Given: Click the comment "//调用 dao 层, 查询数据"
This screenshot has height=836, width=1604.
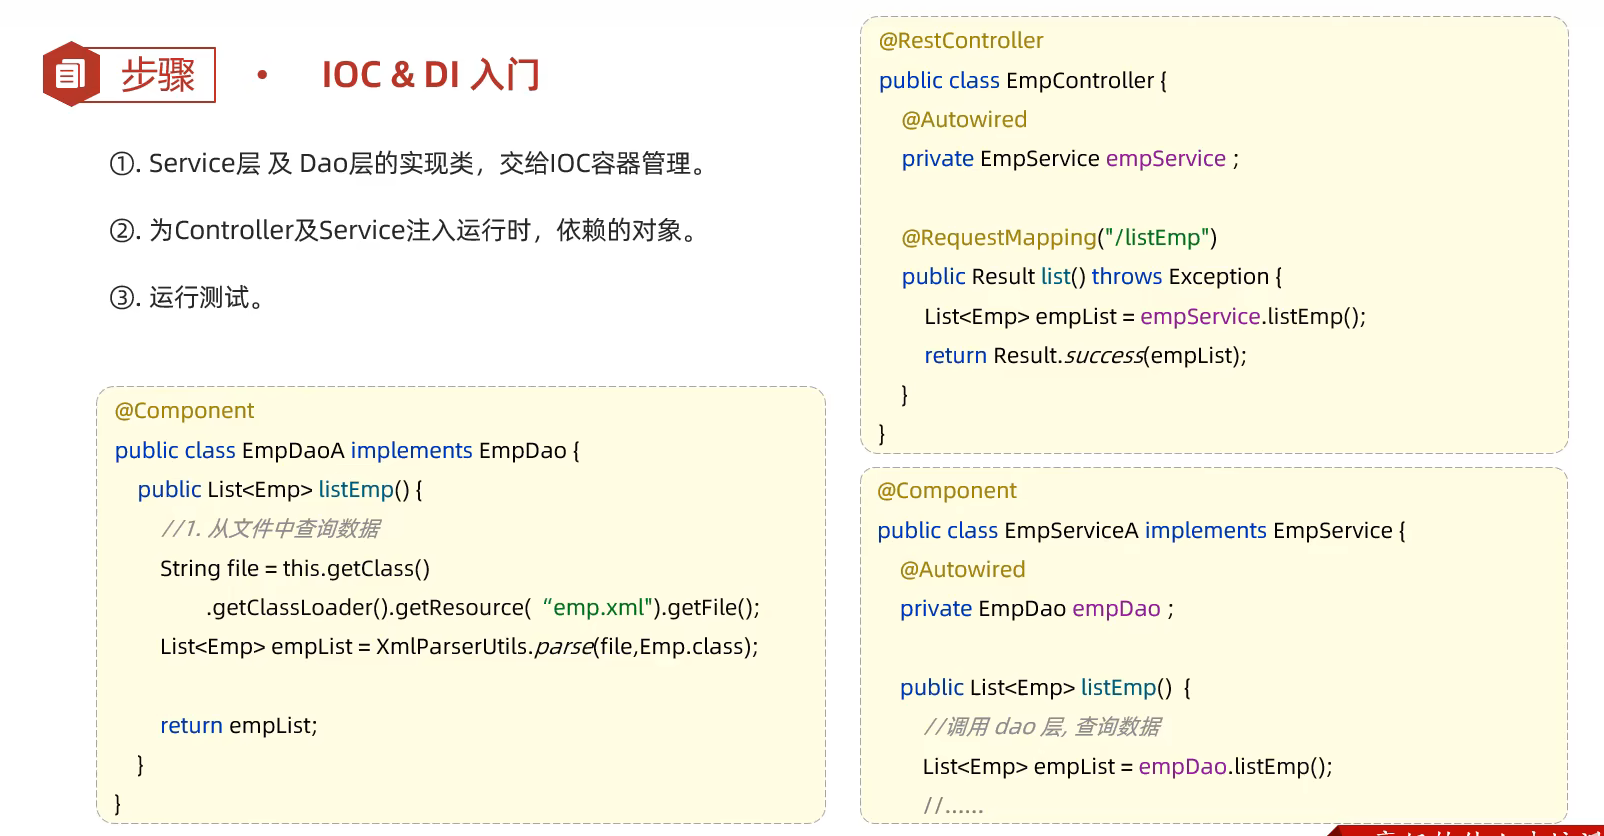Looking at the screenshot, I should coord(1041,727).
